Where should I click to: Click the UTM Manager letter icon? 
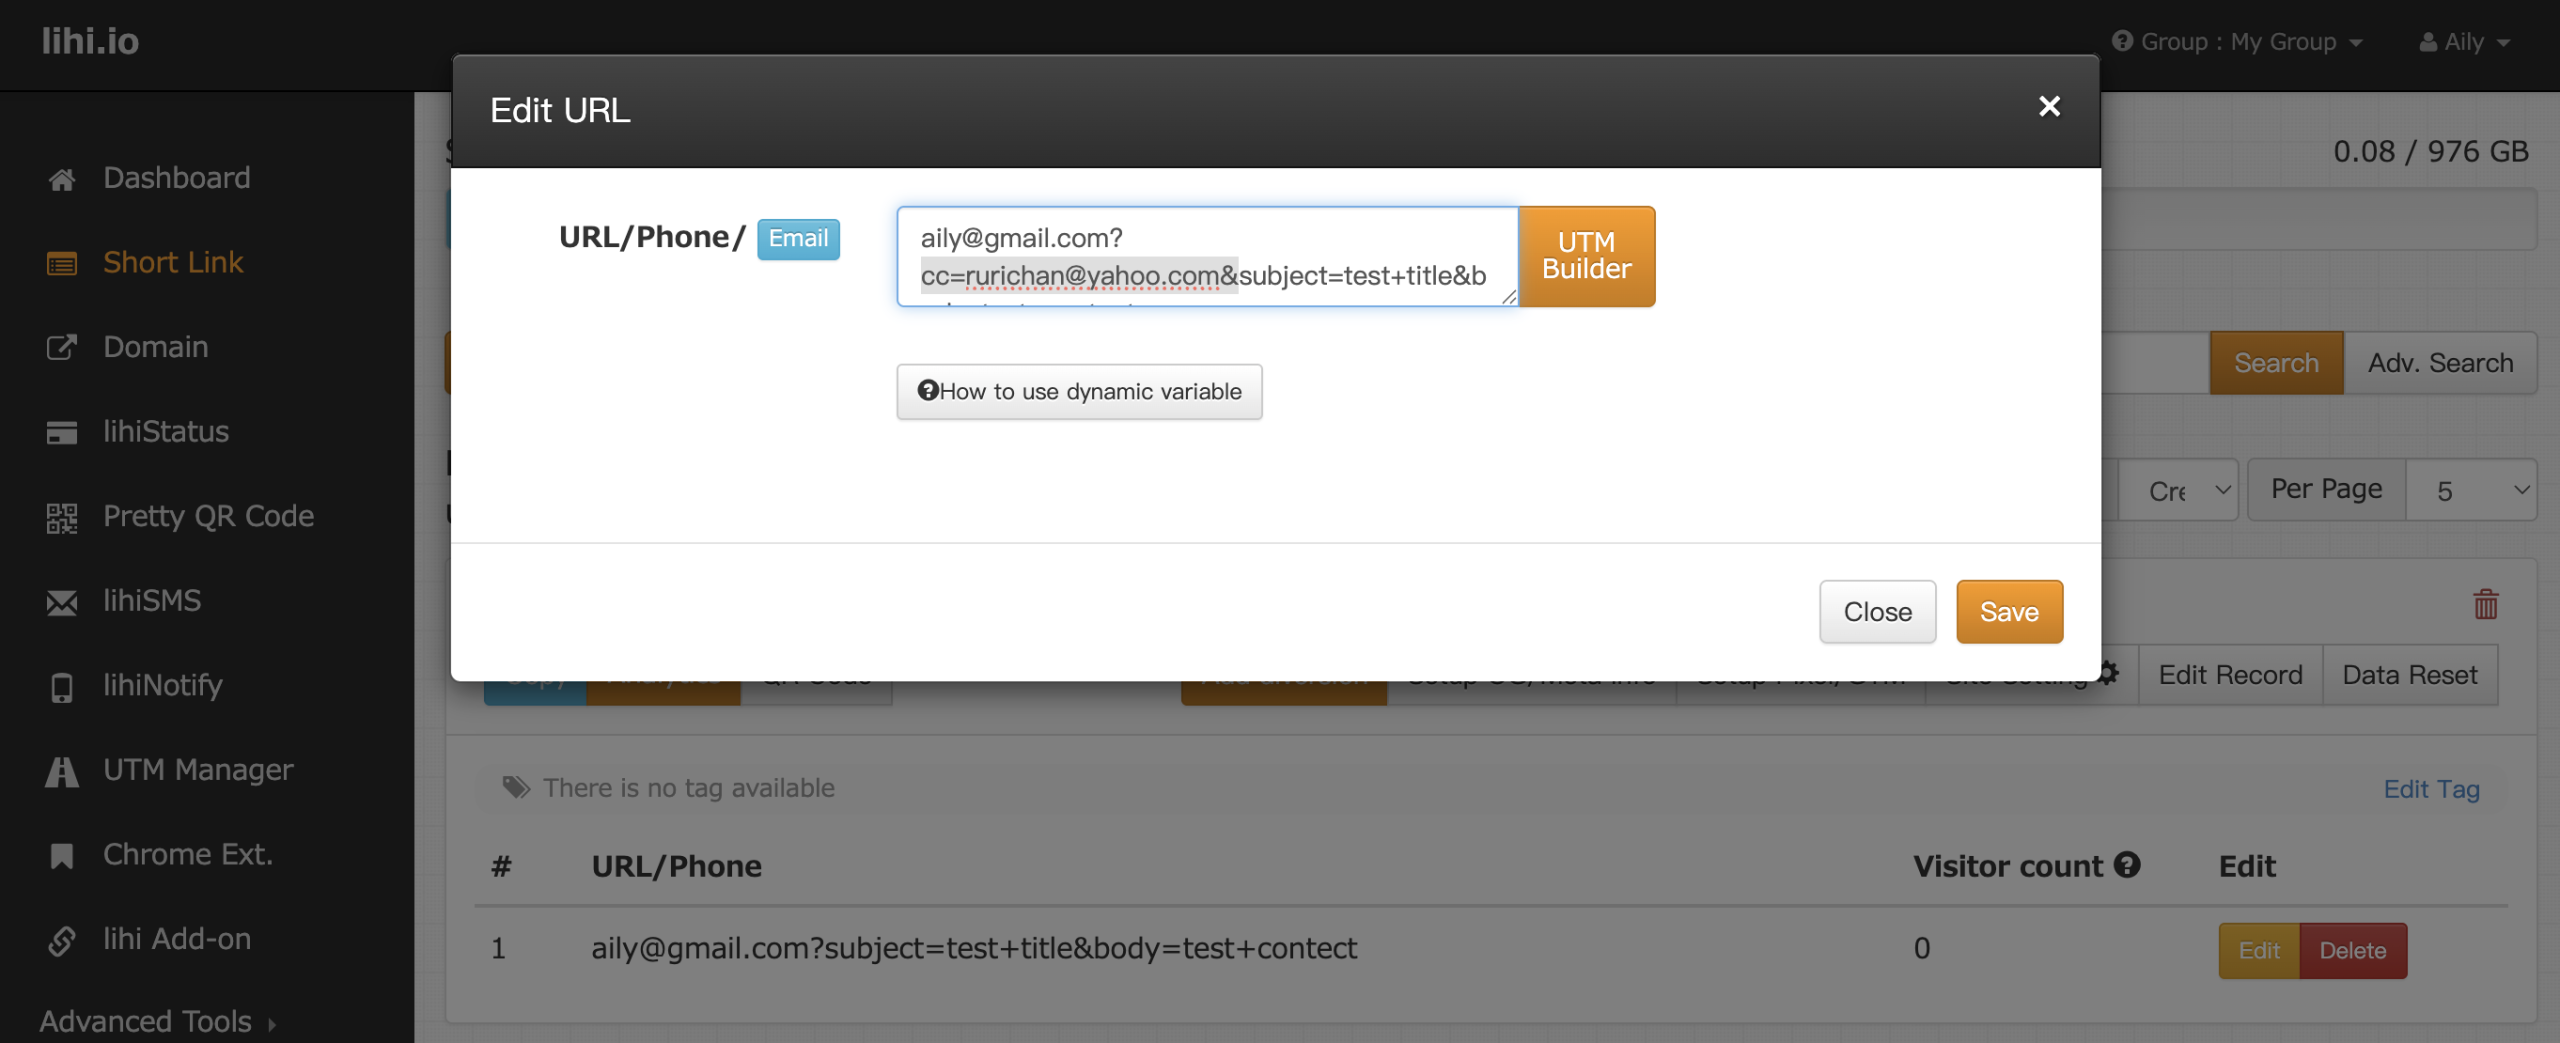(x=61, y=771)
